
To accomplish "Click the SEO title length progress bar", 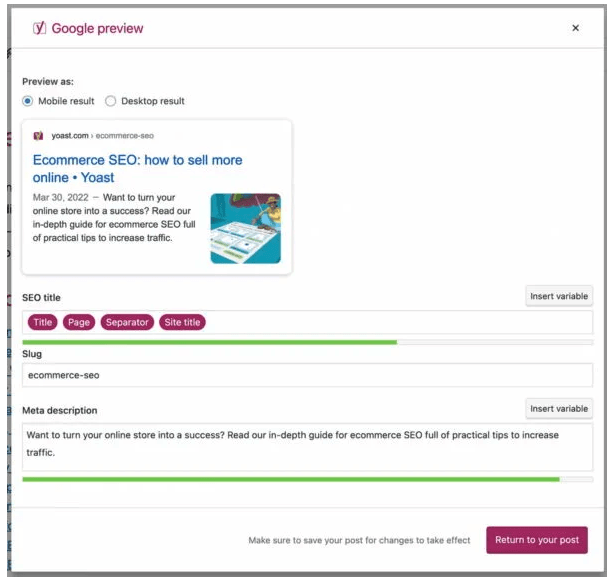I will pyautogui.click(x=307, y=342).
